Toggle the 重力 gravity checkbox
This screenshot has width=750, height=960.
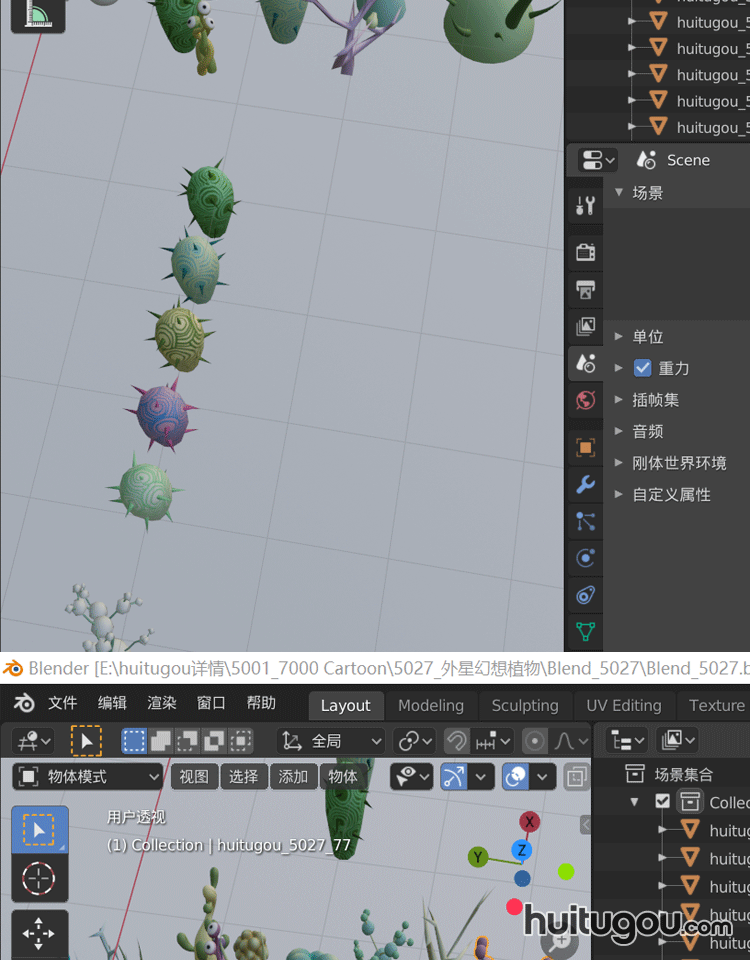pos(642,368)
